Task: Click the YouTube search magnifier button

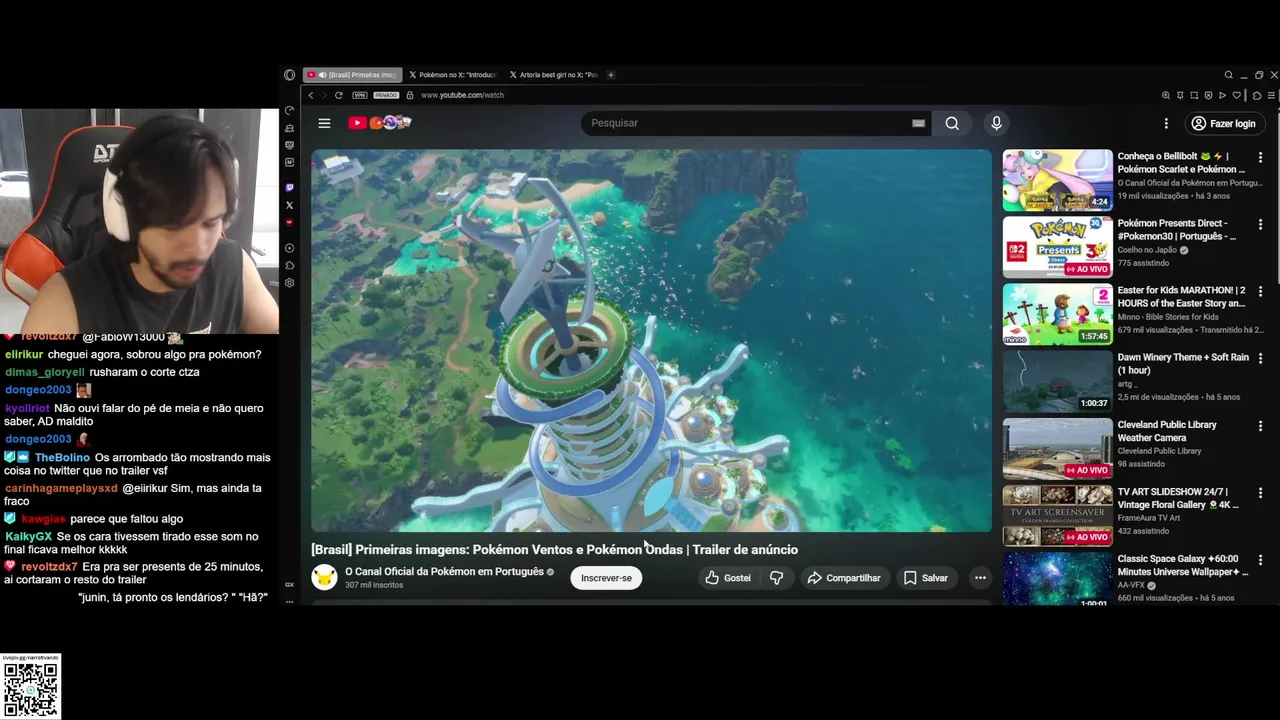Action: 952,123
